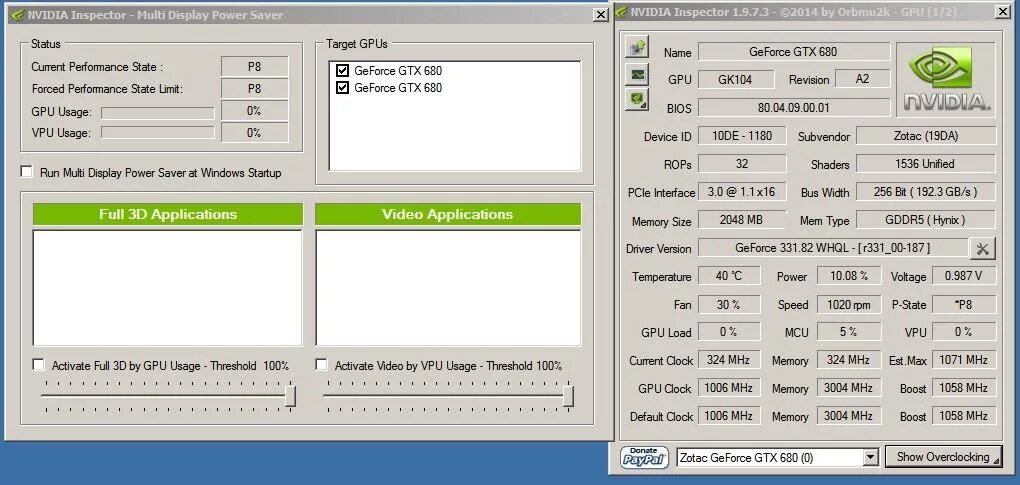Click the ROPs value 32
1020x485 pixels.
pos(742,164)
